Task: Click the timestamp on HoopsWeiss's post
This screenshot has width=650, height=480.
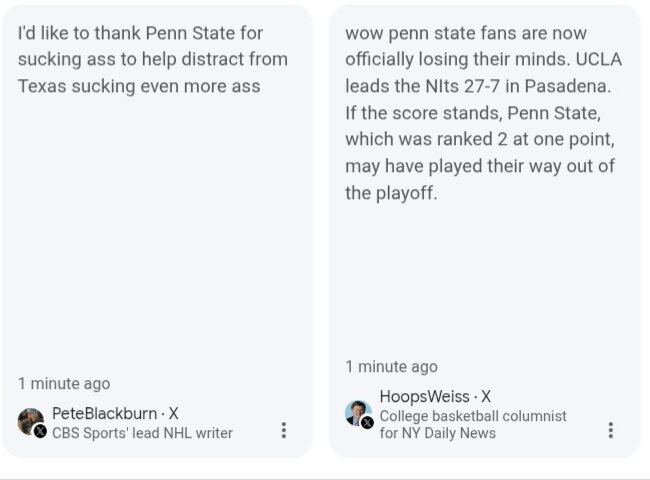Action: pos(391,366)
